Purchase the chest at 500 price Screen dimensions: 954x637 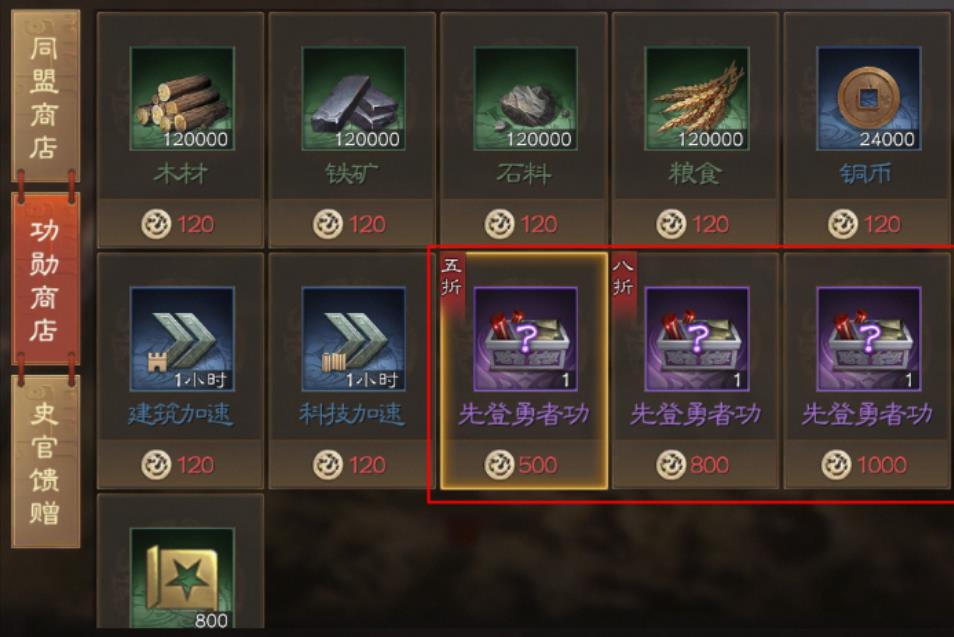pos(523,465)
